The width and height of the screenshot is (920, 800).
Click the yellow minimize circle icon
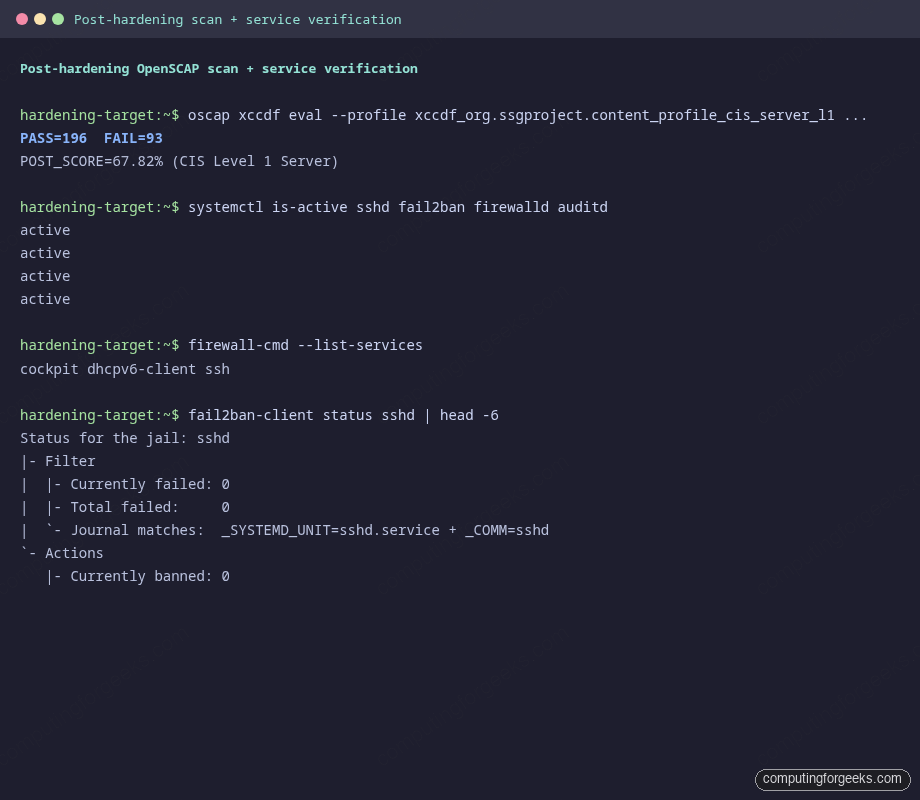[39, 18]
